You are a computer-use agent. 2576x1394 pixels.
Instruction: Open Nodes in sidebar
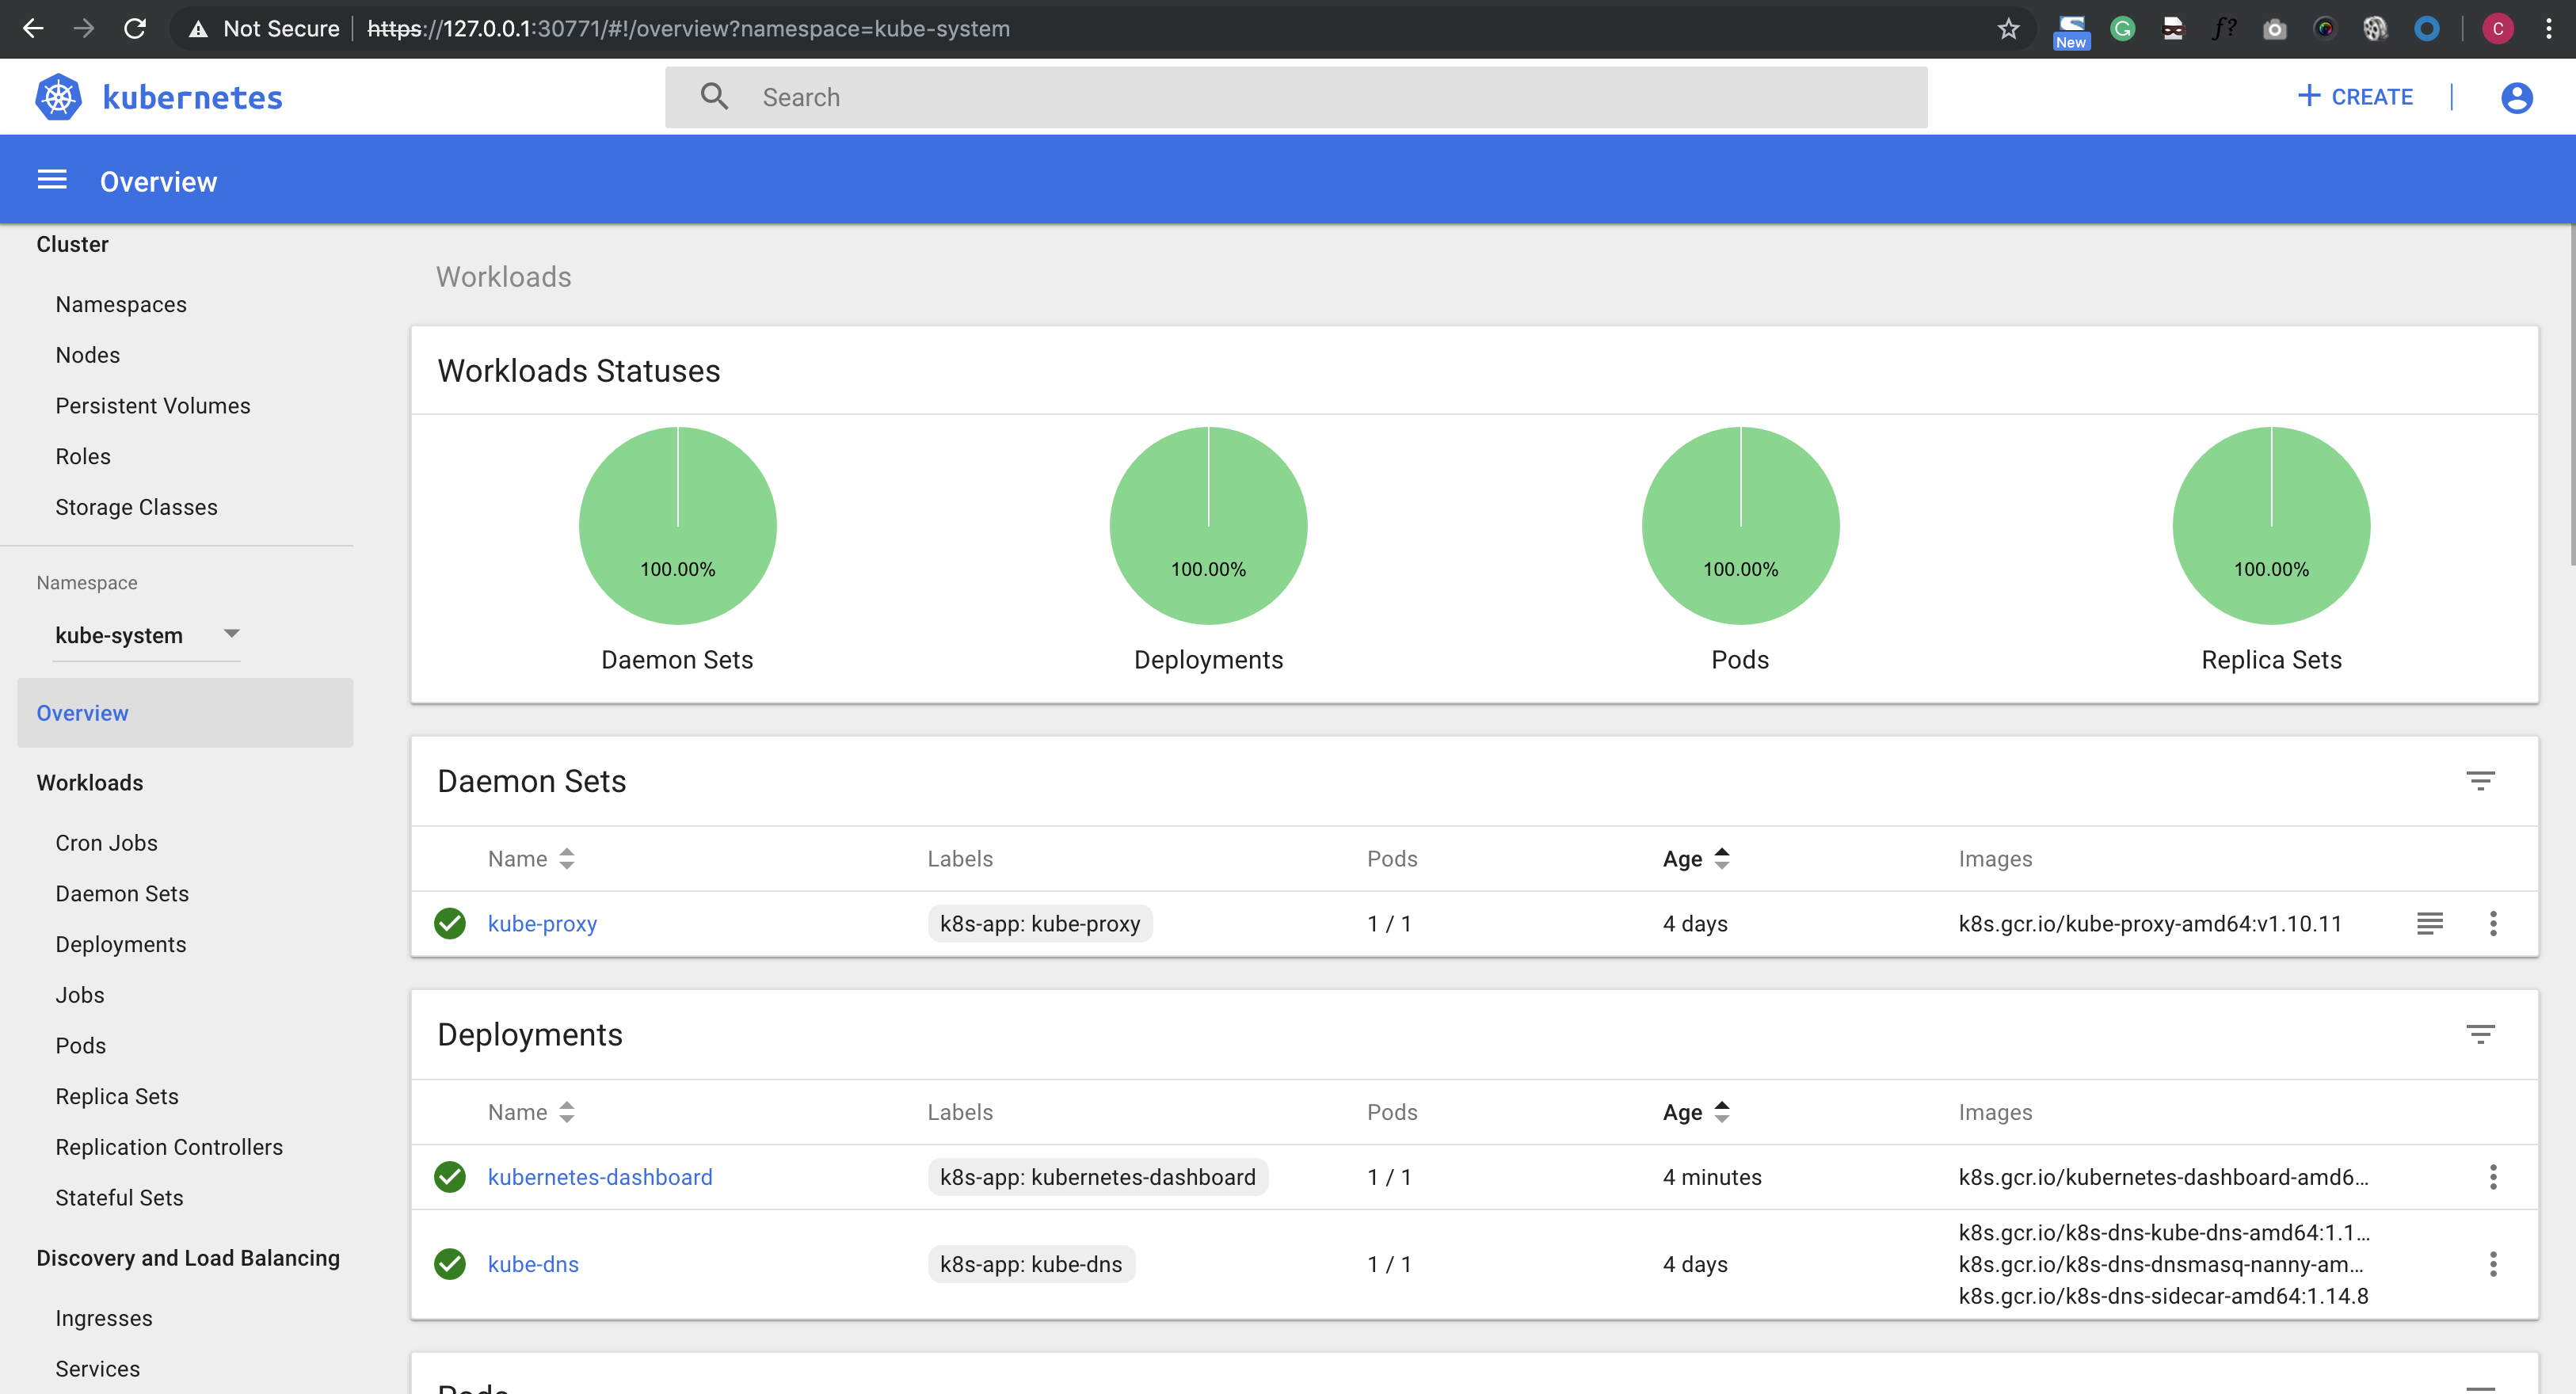(x=88, y=355)
